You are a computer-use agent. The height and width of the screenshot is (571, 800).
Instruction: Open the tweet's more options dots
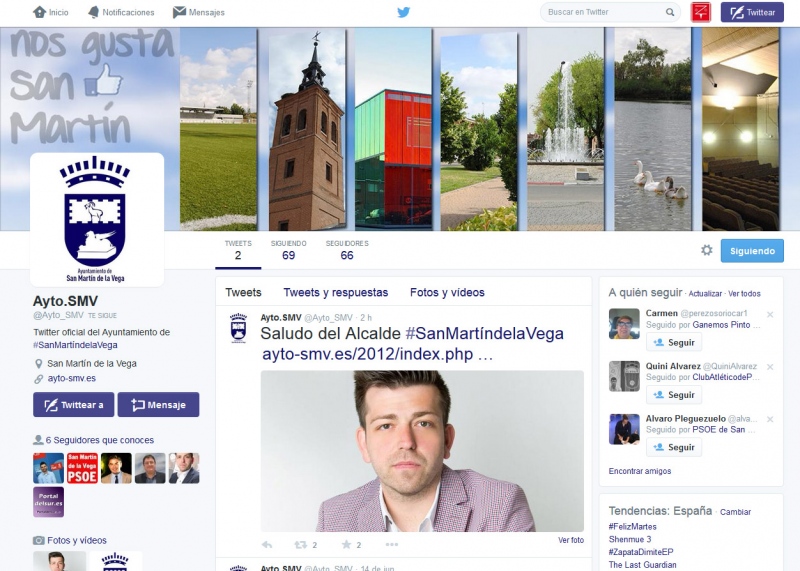tap(392, 544)
